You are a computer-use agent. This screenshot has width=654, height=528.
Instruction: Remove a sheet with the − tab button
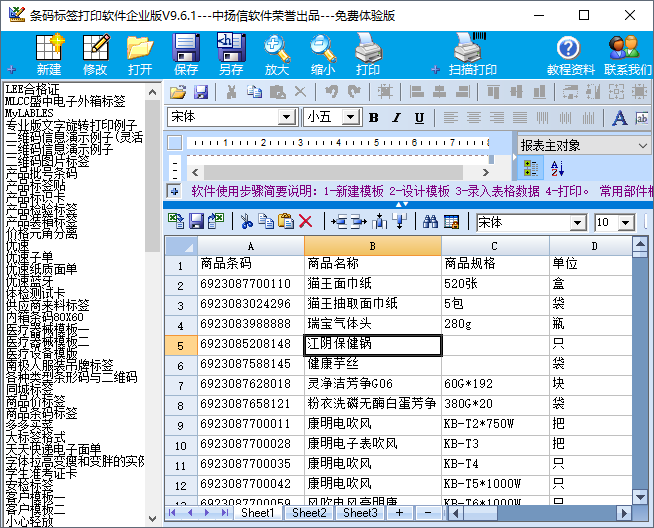point(428,513)
